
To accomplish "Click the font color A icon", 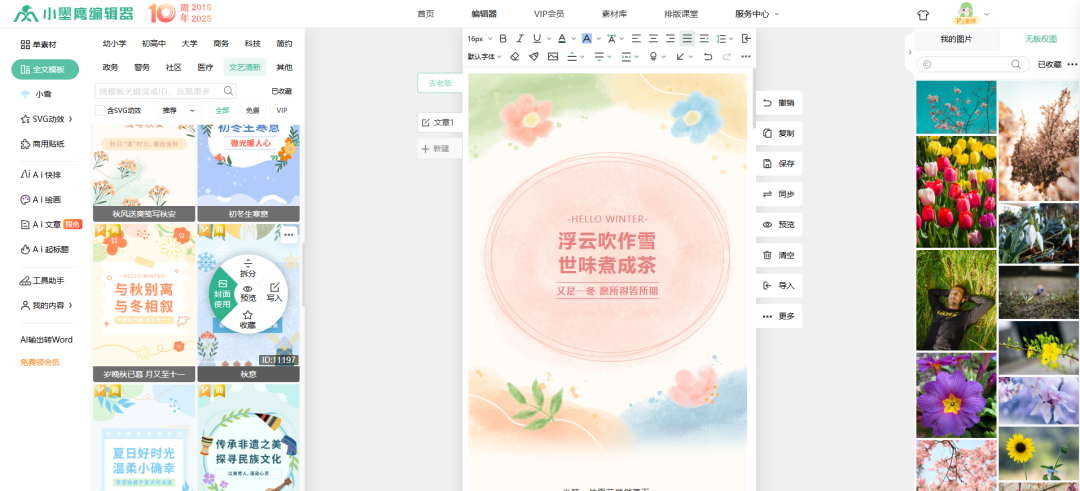I will (562, 39).
